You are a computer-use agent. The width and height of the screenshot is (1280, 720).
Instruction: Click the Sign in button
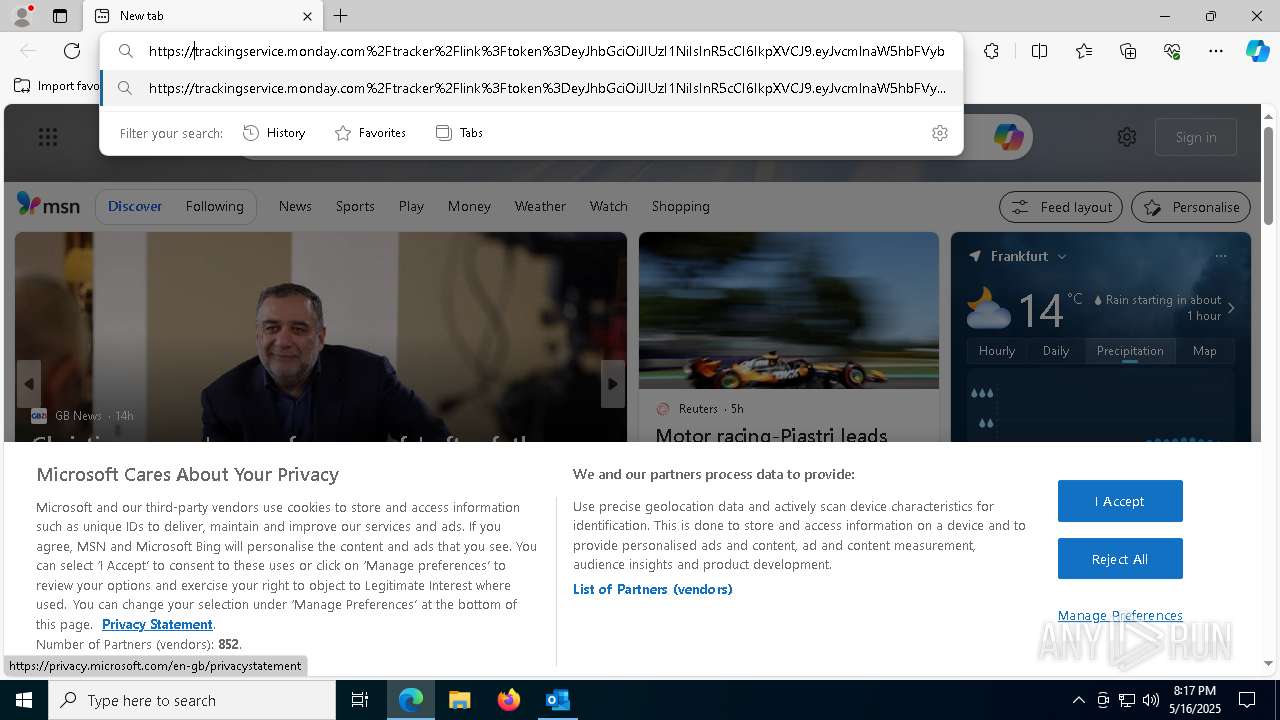pyautogui.click(x=1196, y=137)
